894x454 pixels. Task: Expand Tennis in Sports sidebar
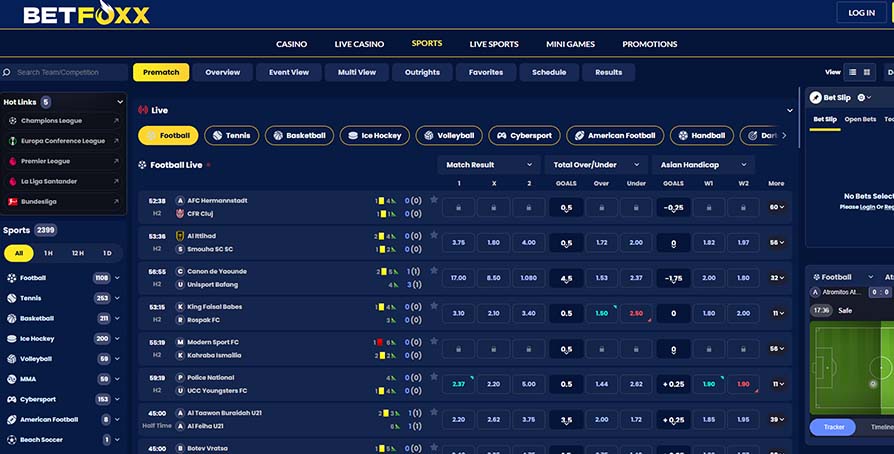pos(117,298)
